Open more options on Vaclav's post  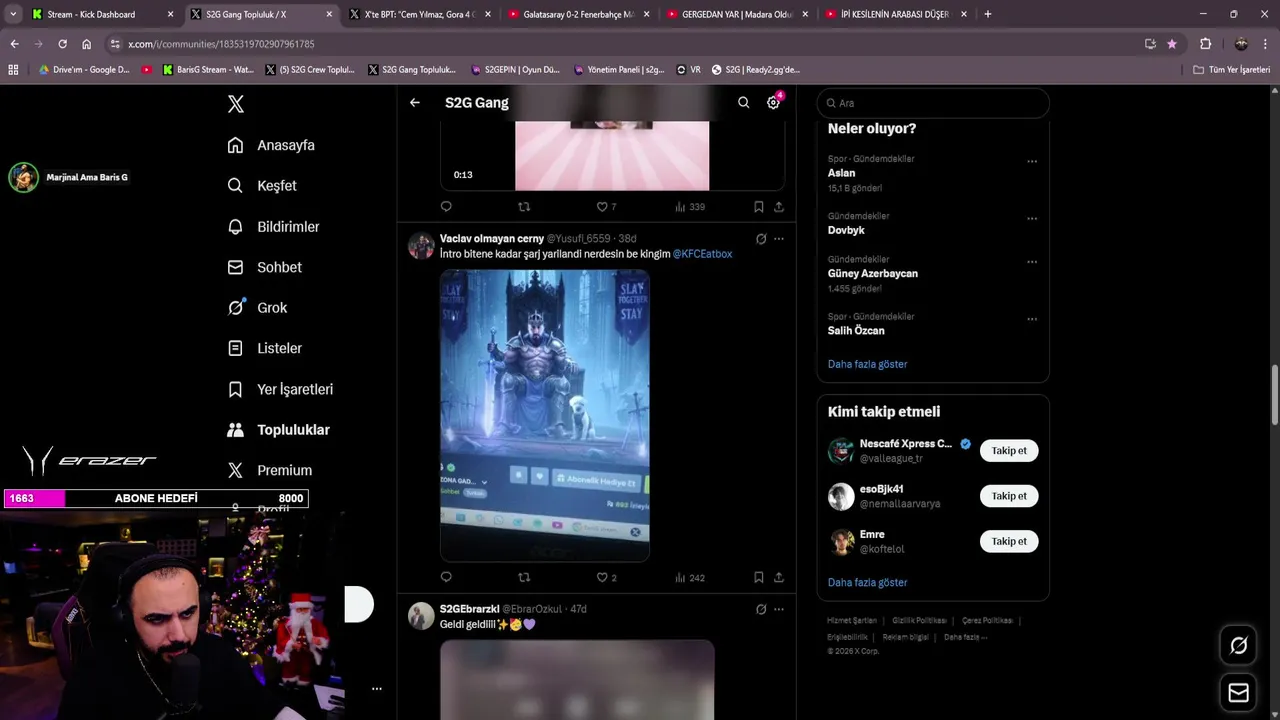pyautogui.click(x=779, y=239)
